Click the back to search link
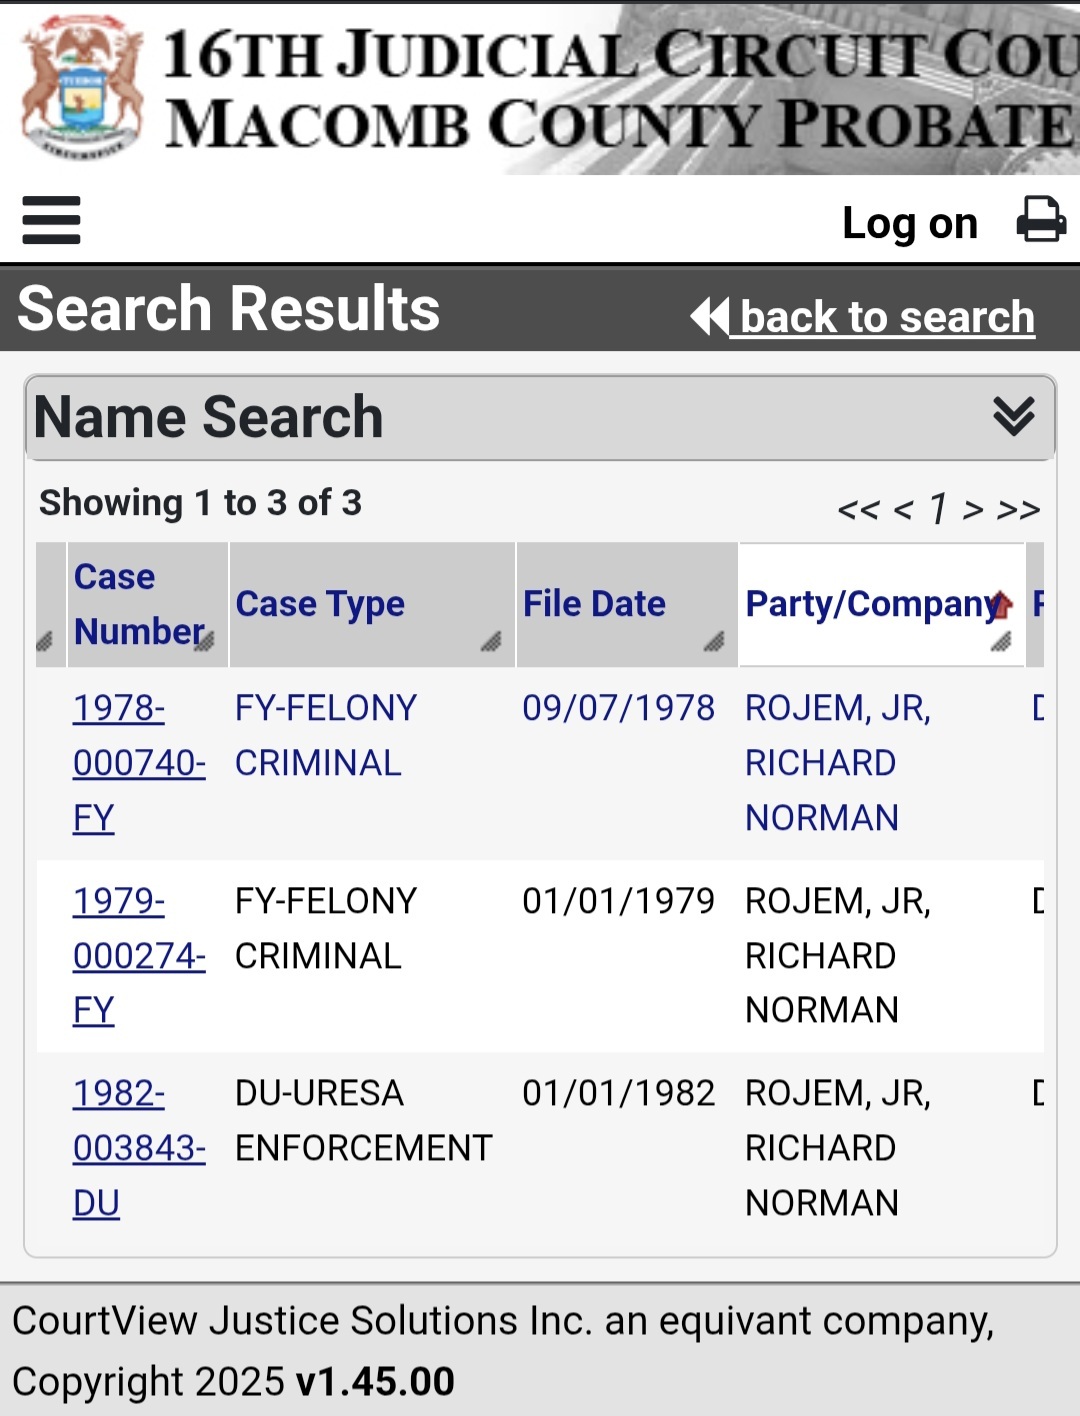Viewport: 1080px width, 1416px height. pyautogui.click(x=886, y=317)
